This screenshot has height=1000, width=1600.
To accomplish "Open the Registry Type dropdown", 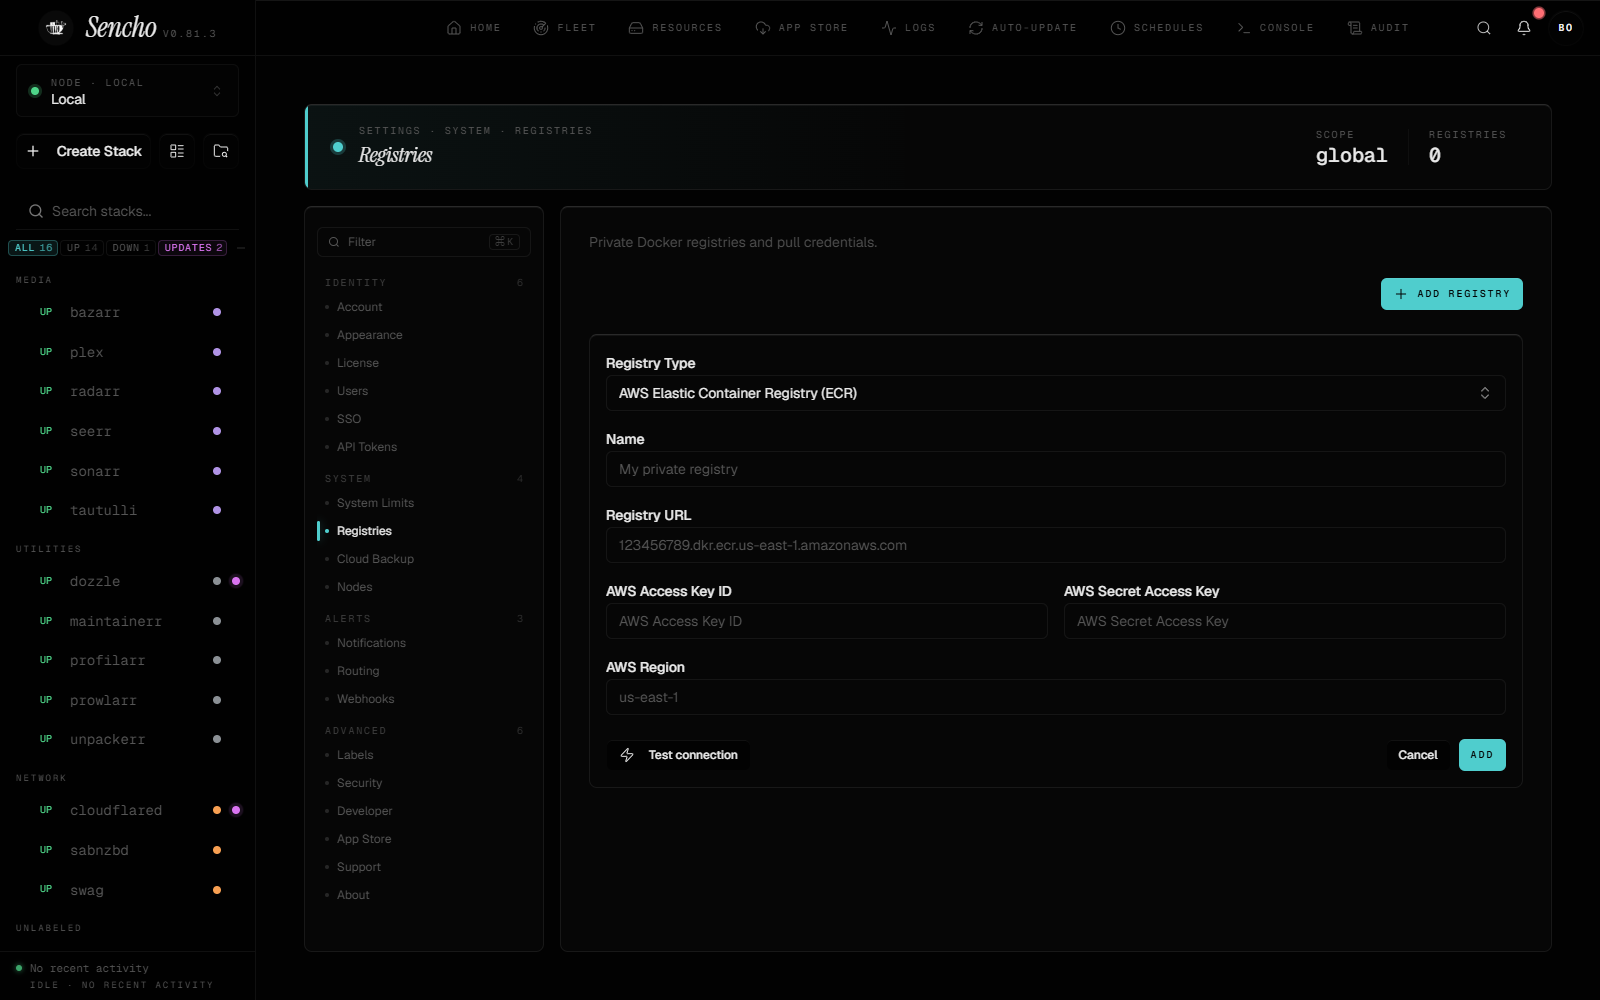I will (1055, 393).
